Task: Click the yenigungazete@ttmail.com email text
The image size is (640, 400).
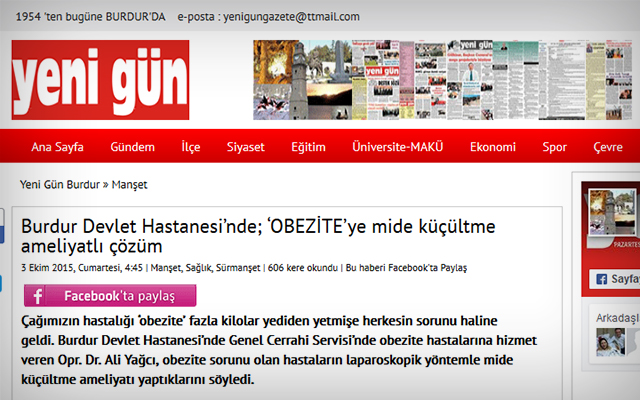Action: click(291, 17)
